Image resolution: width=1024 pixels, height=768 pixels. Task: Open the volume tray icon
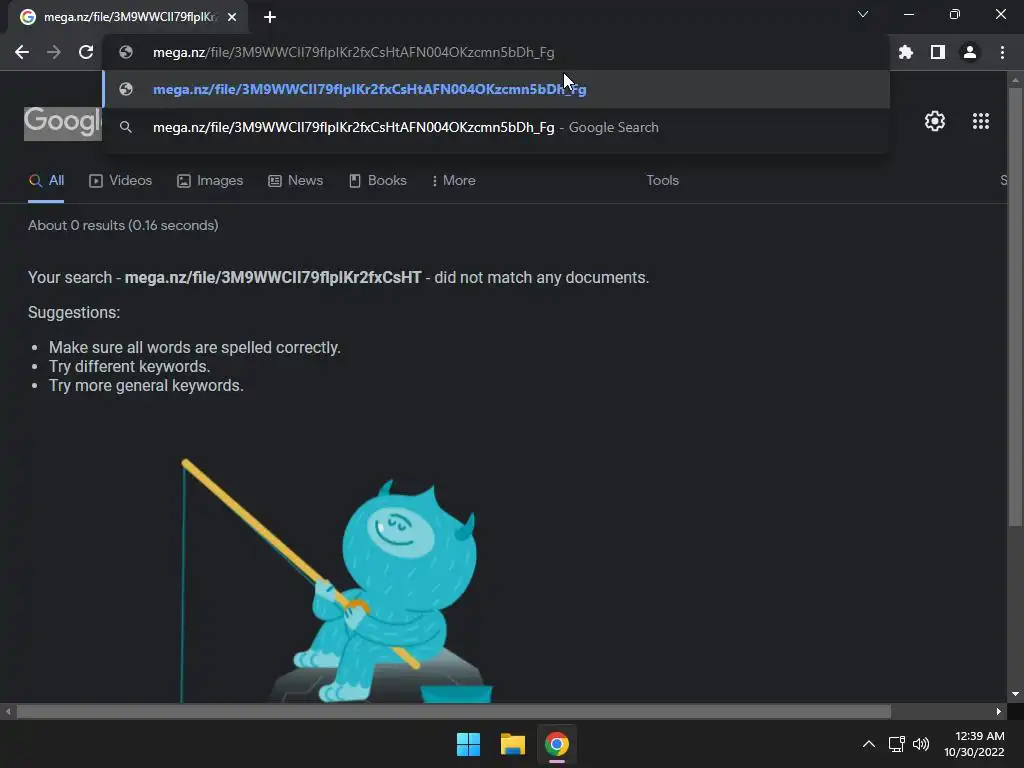[x=921, y=744]
